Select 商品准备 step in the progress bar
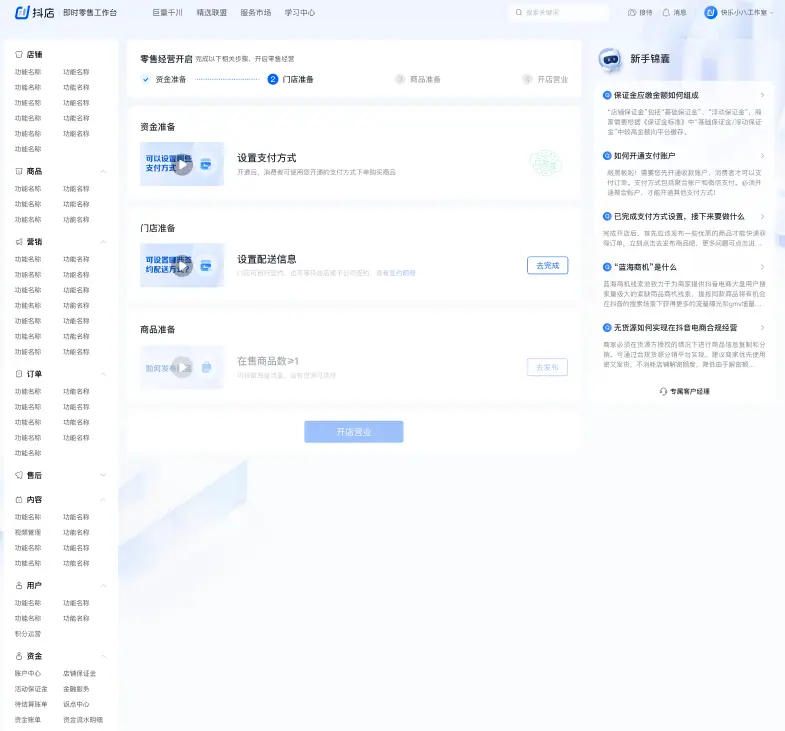This screenshot has width=785, height=731. click(x=418, y=79)
